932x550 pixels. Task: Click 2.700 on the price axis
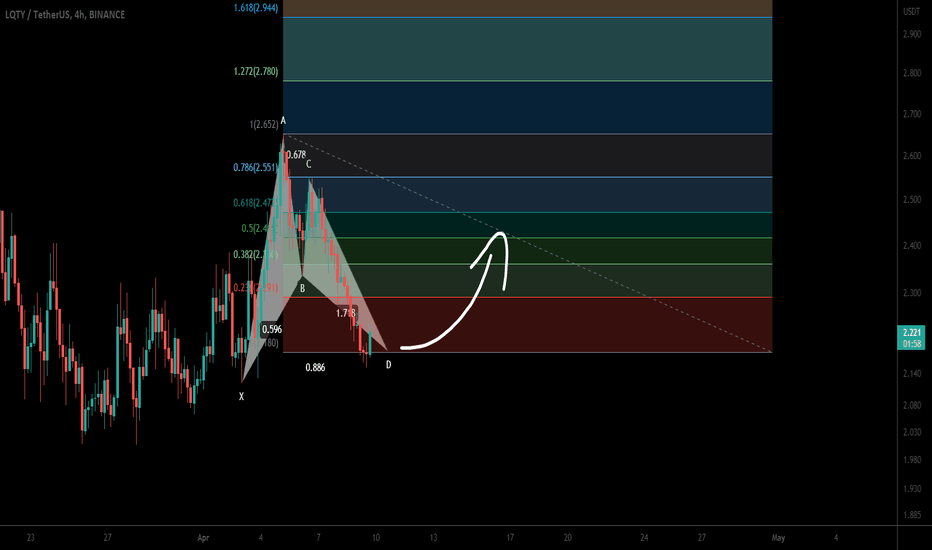tap(912, 114)
